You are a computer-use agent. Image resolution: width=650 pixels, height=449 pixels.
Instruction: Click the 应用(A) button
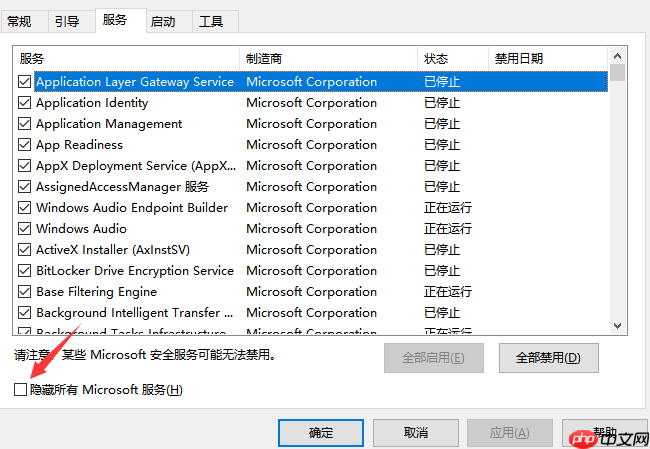coord(510,433)
